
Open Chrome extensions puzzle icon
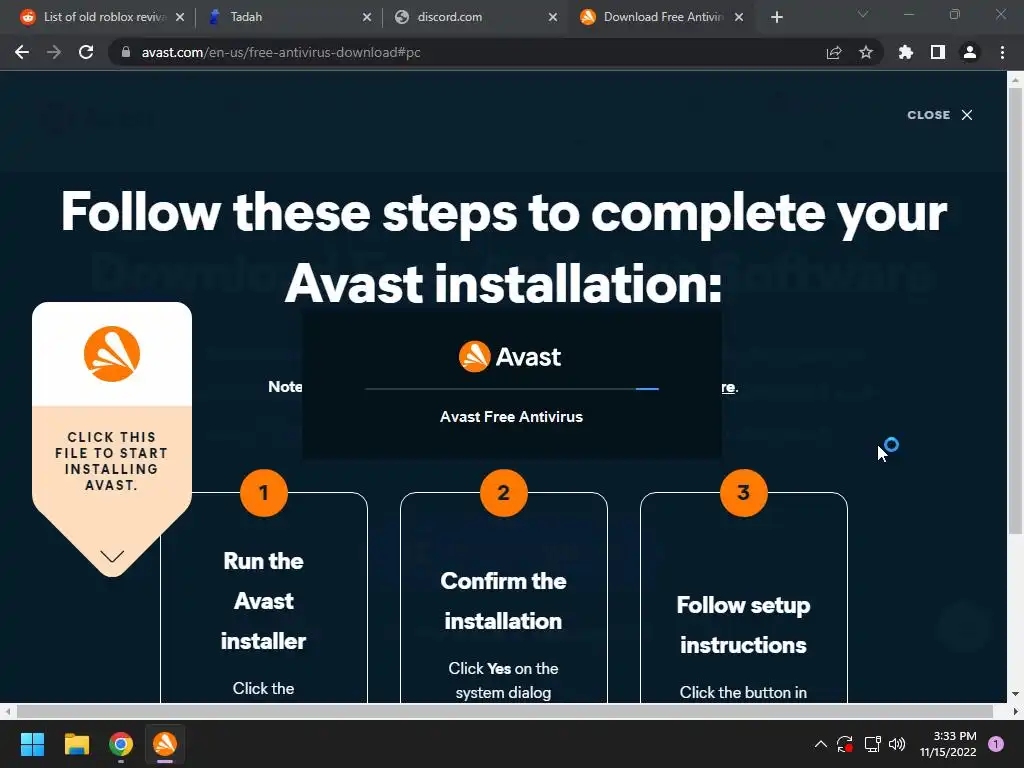pos(906,52)
